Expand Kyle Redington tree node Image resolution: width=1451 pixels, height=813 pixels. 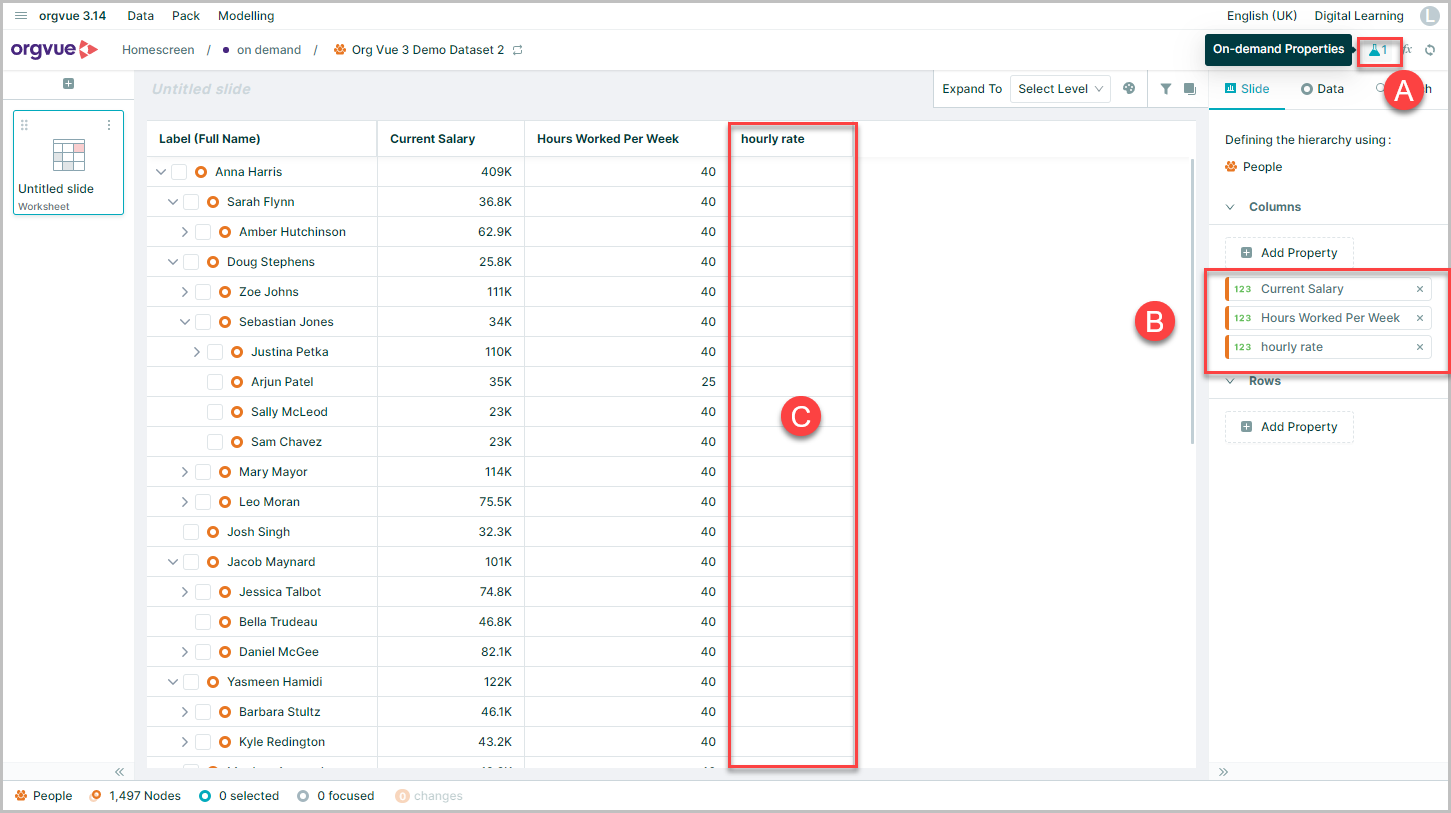click(185, 742)
